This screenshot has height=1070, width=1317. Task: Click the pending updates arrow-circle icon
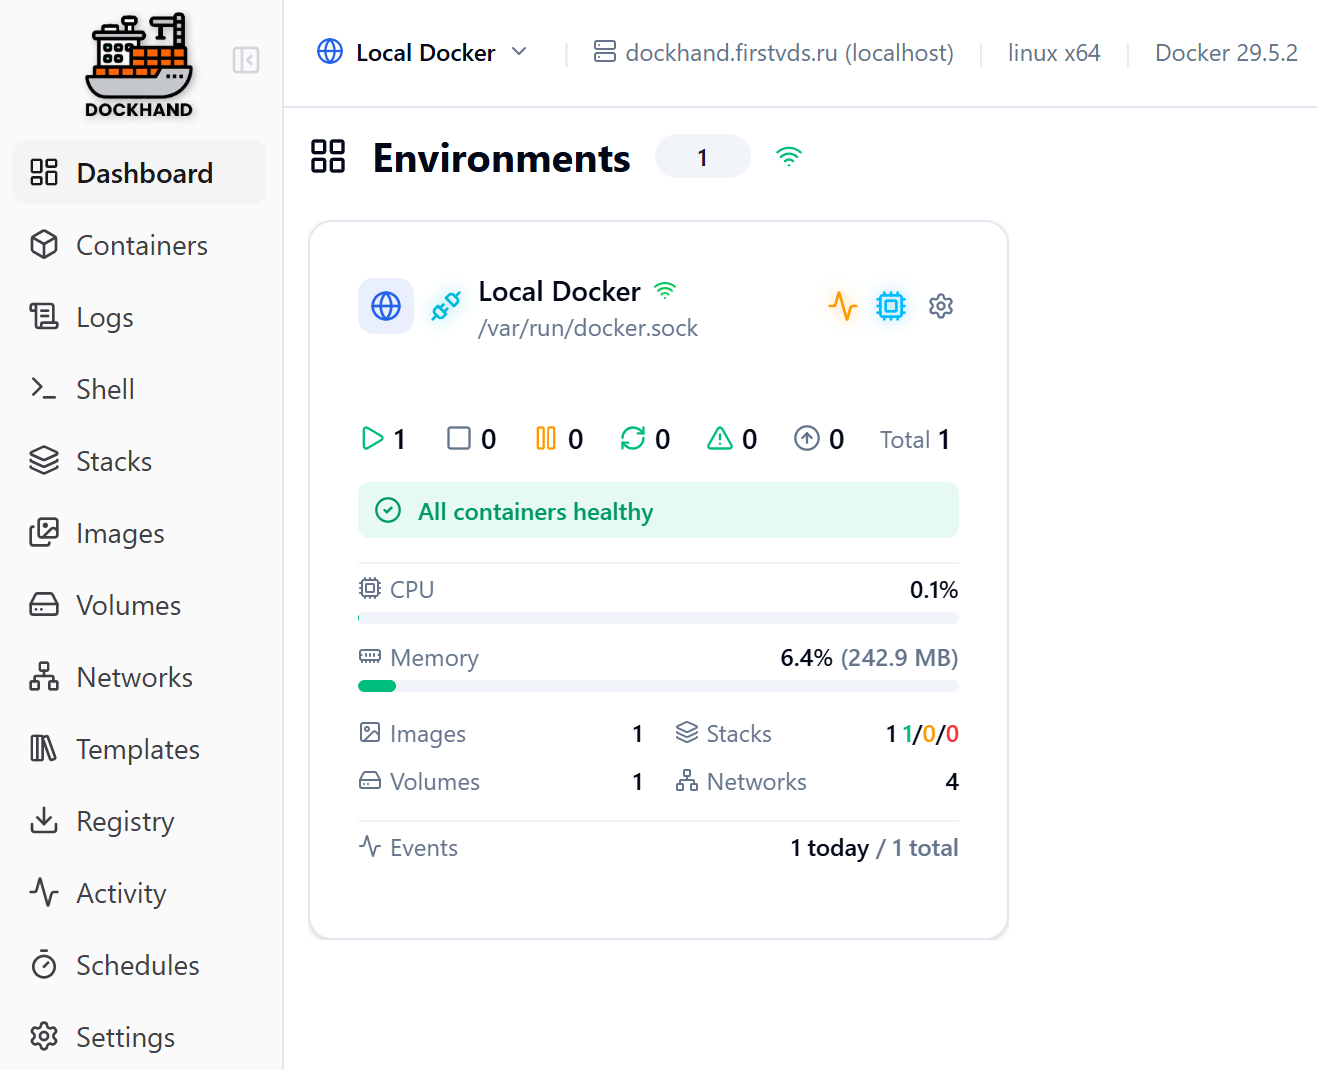tap(807, 438)
